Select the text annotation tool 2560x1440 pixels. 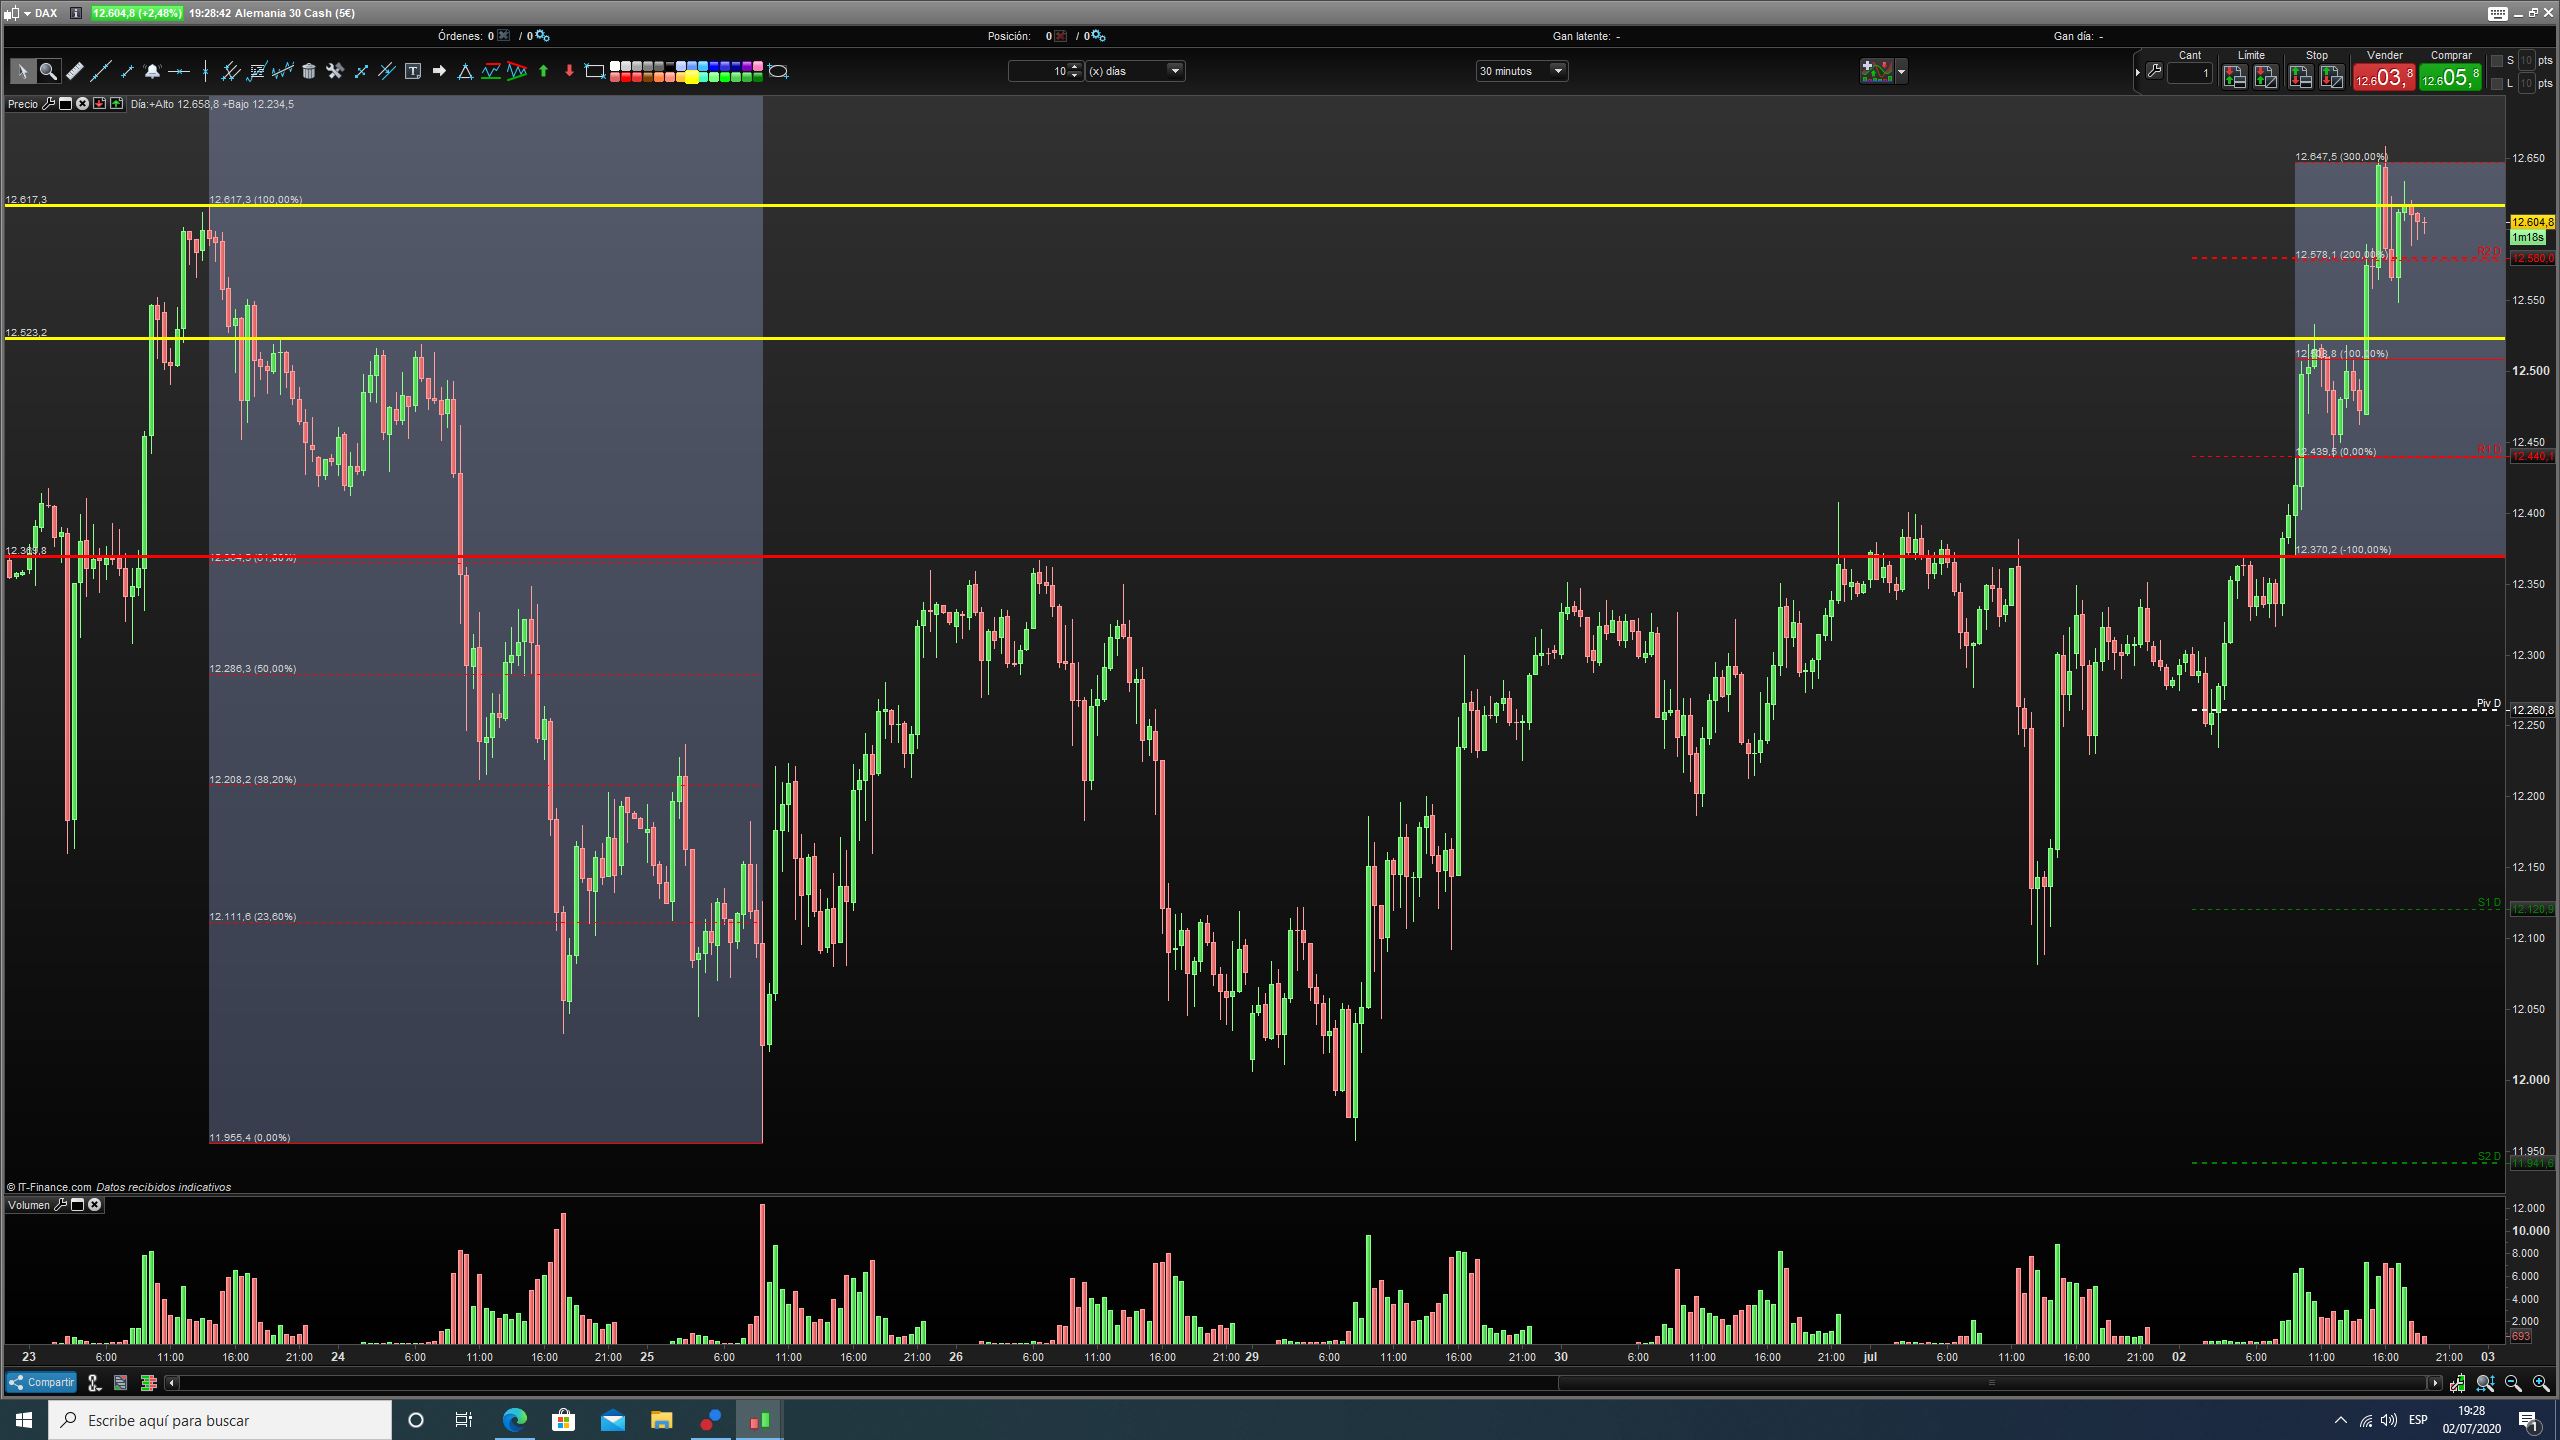tap(413, 71)
